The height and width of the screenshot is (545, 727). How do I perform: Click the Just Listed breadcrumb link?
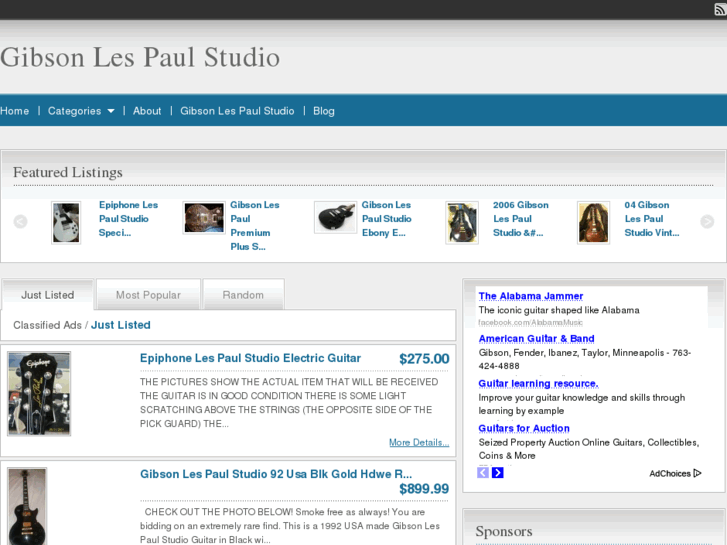coord(121,325)
